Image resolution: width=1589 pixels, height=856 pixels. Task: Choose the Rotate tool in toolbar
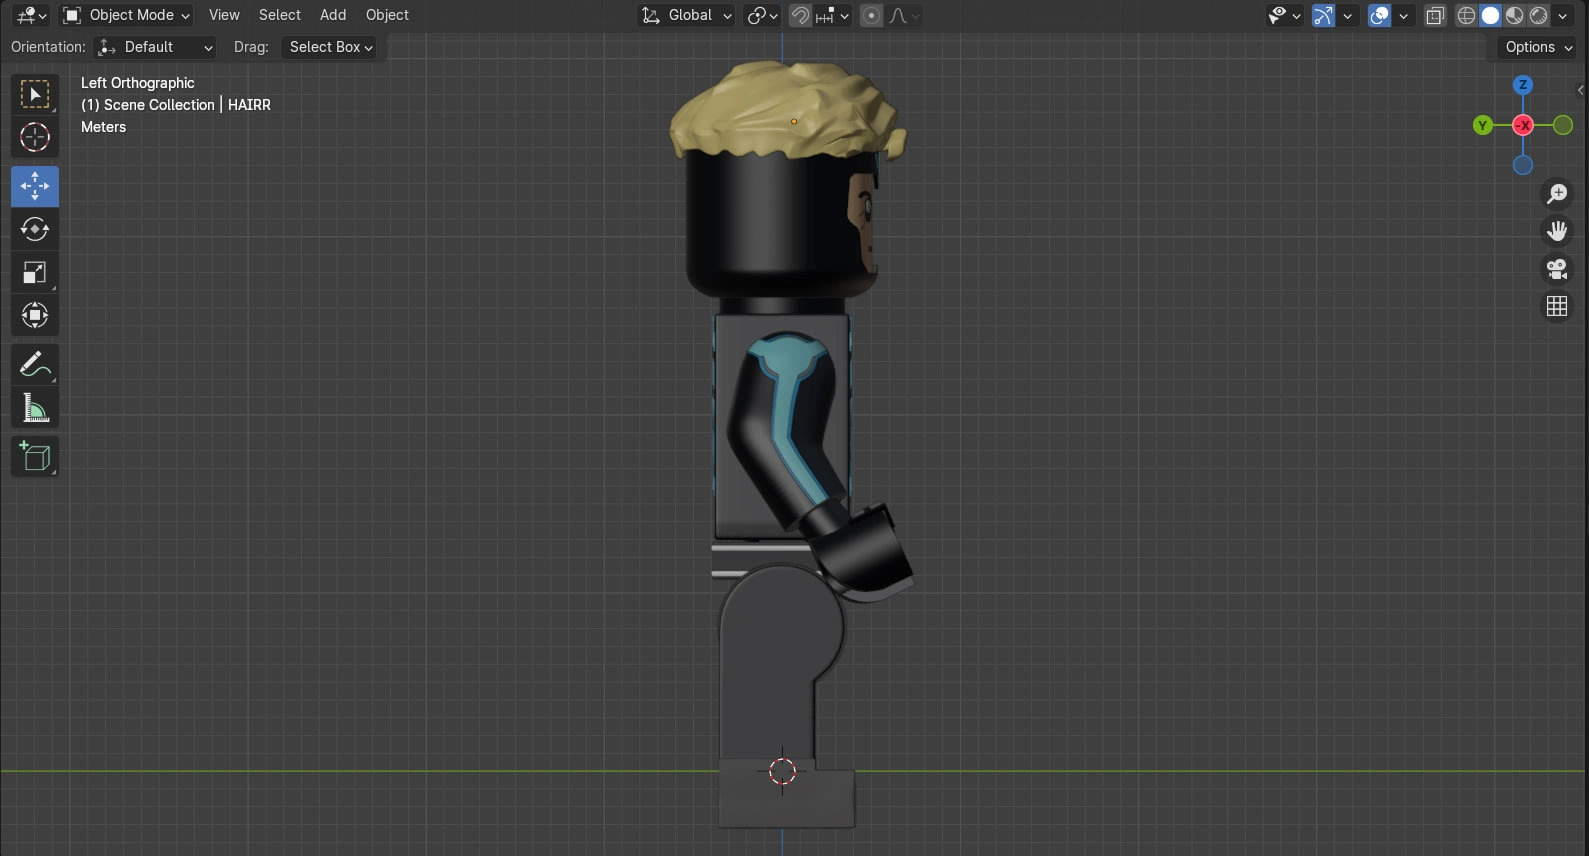tap(35, 230)
